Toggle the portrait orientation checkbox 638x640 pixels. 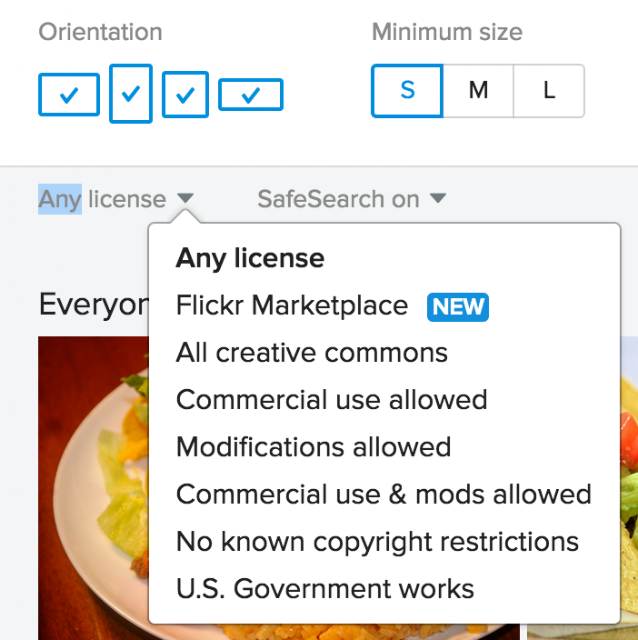131,93
